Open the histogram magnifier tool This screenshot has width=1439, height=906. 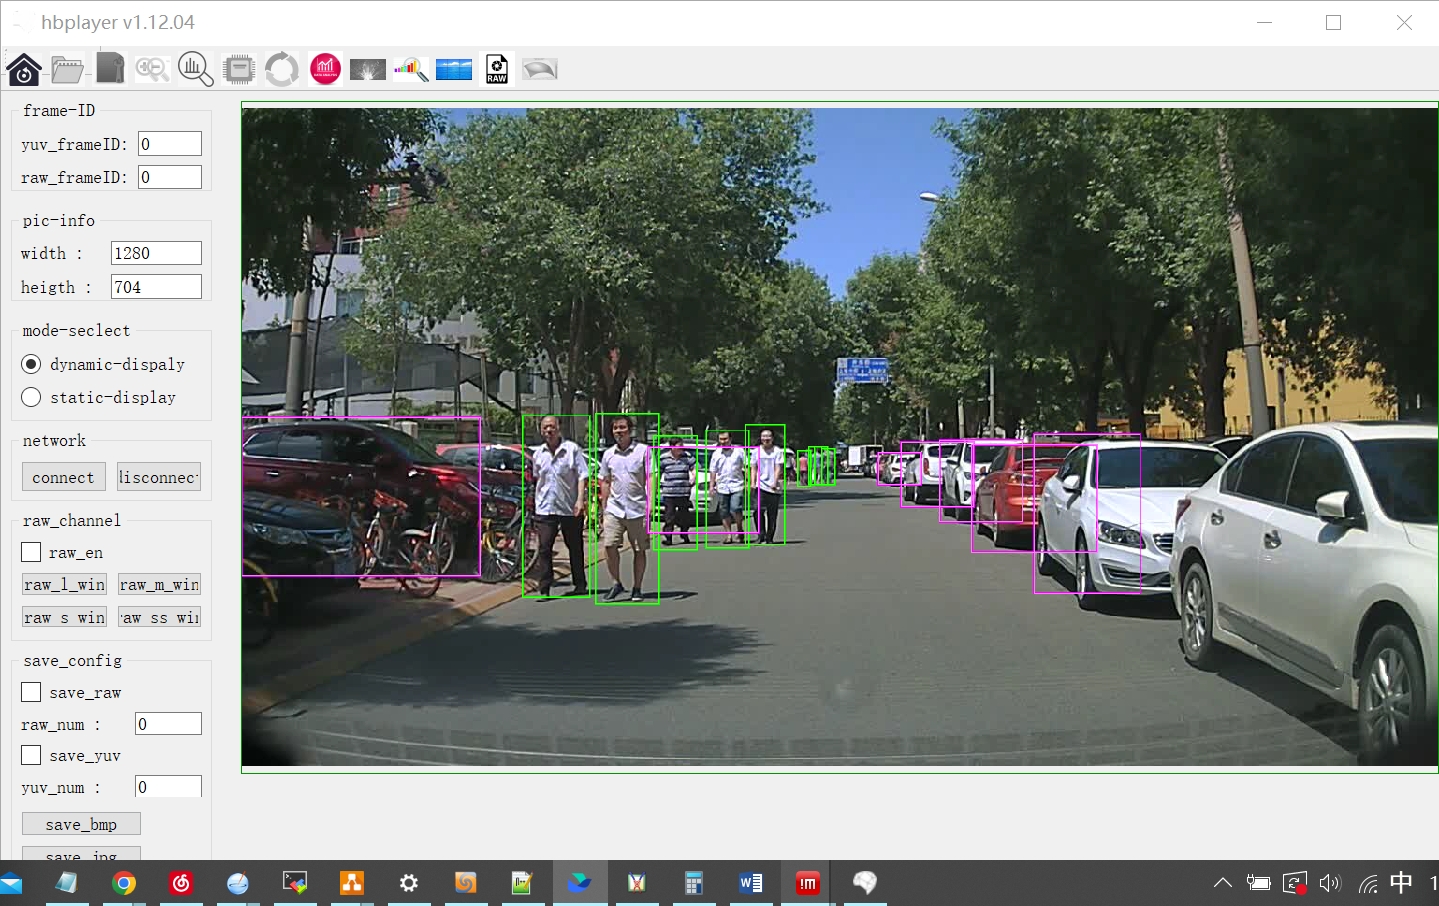[x=195, y=69]
